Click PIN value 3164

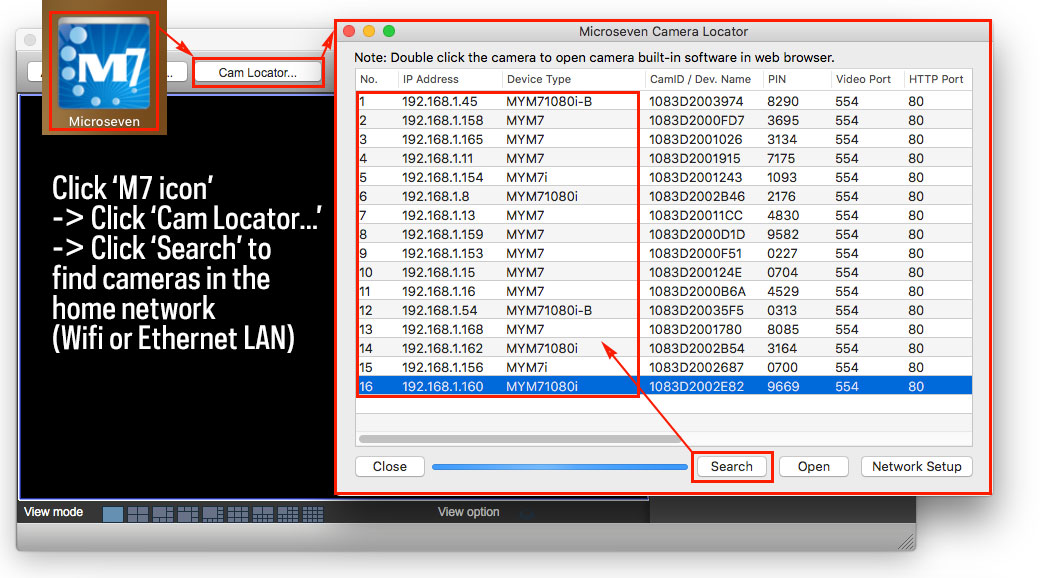pyautogui.click(x=782, y=349)
